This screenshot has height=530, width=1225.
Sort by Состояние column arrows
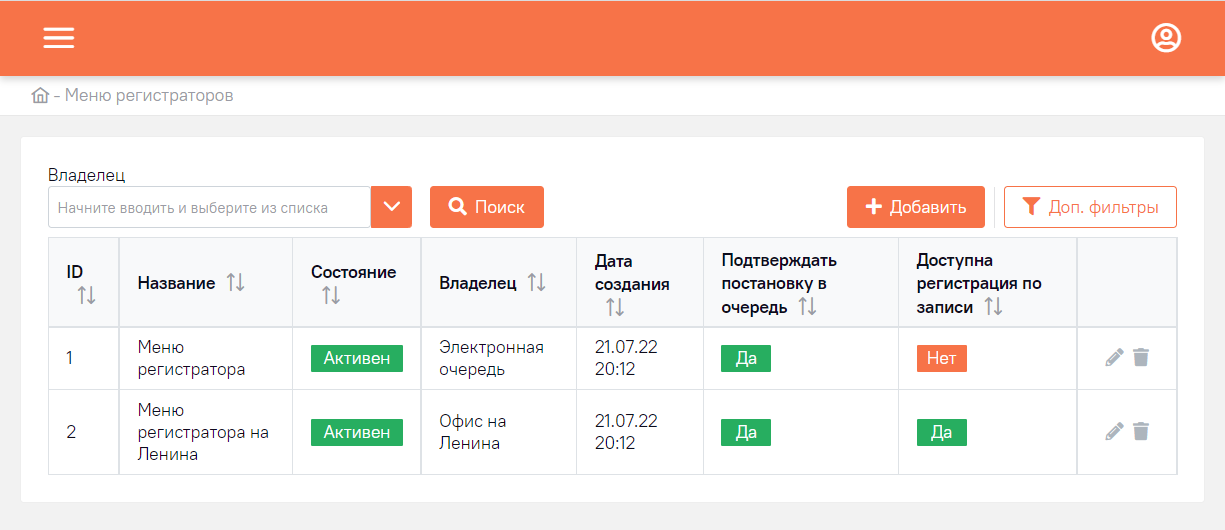331,295
